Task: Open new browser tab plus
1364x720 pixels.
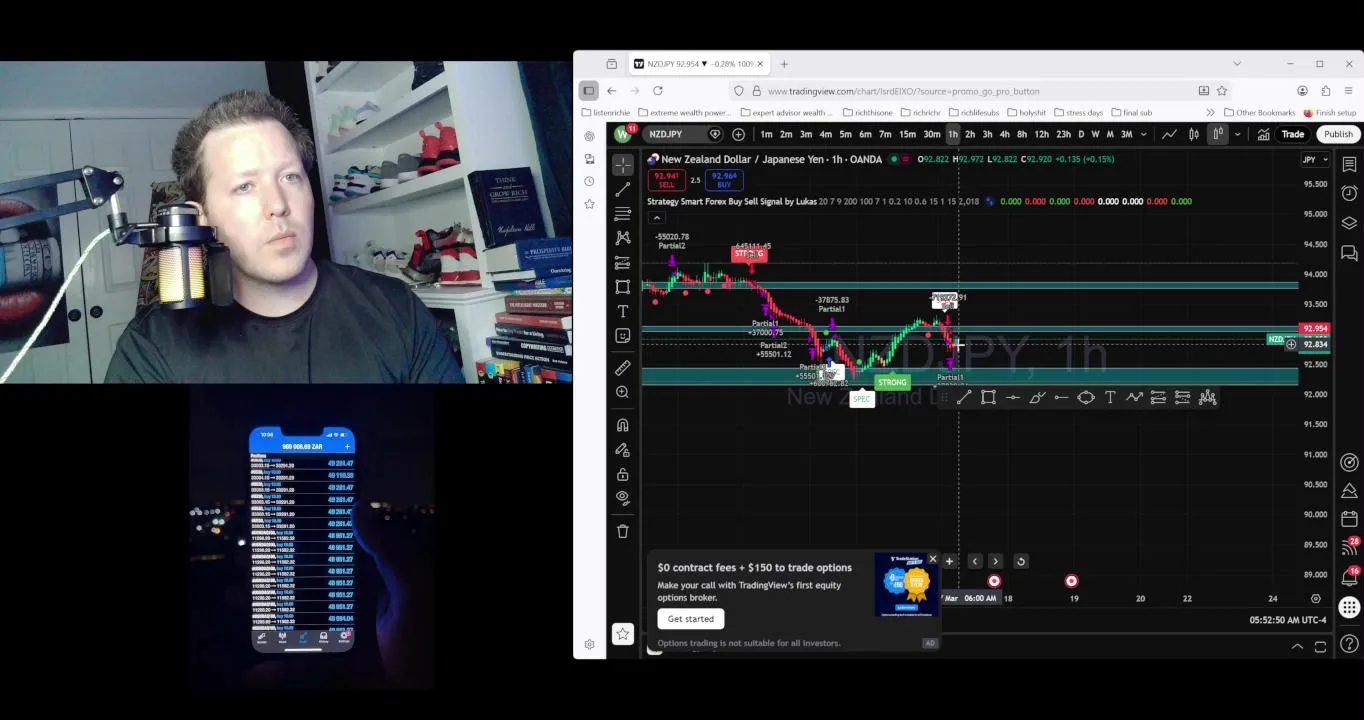Action: pyautogui.click(x=785, y=64)
